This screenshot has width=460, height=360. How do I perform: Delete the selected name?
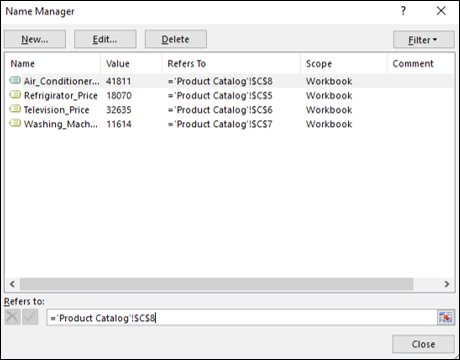[176, 39]
